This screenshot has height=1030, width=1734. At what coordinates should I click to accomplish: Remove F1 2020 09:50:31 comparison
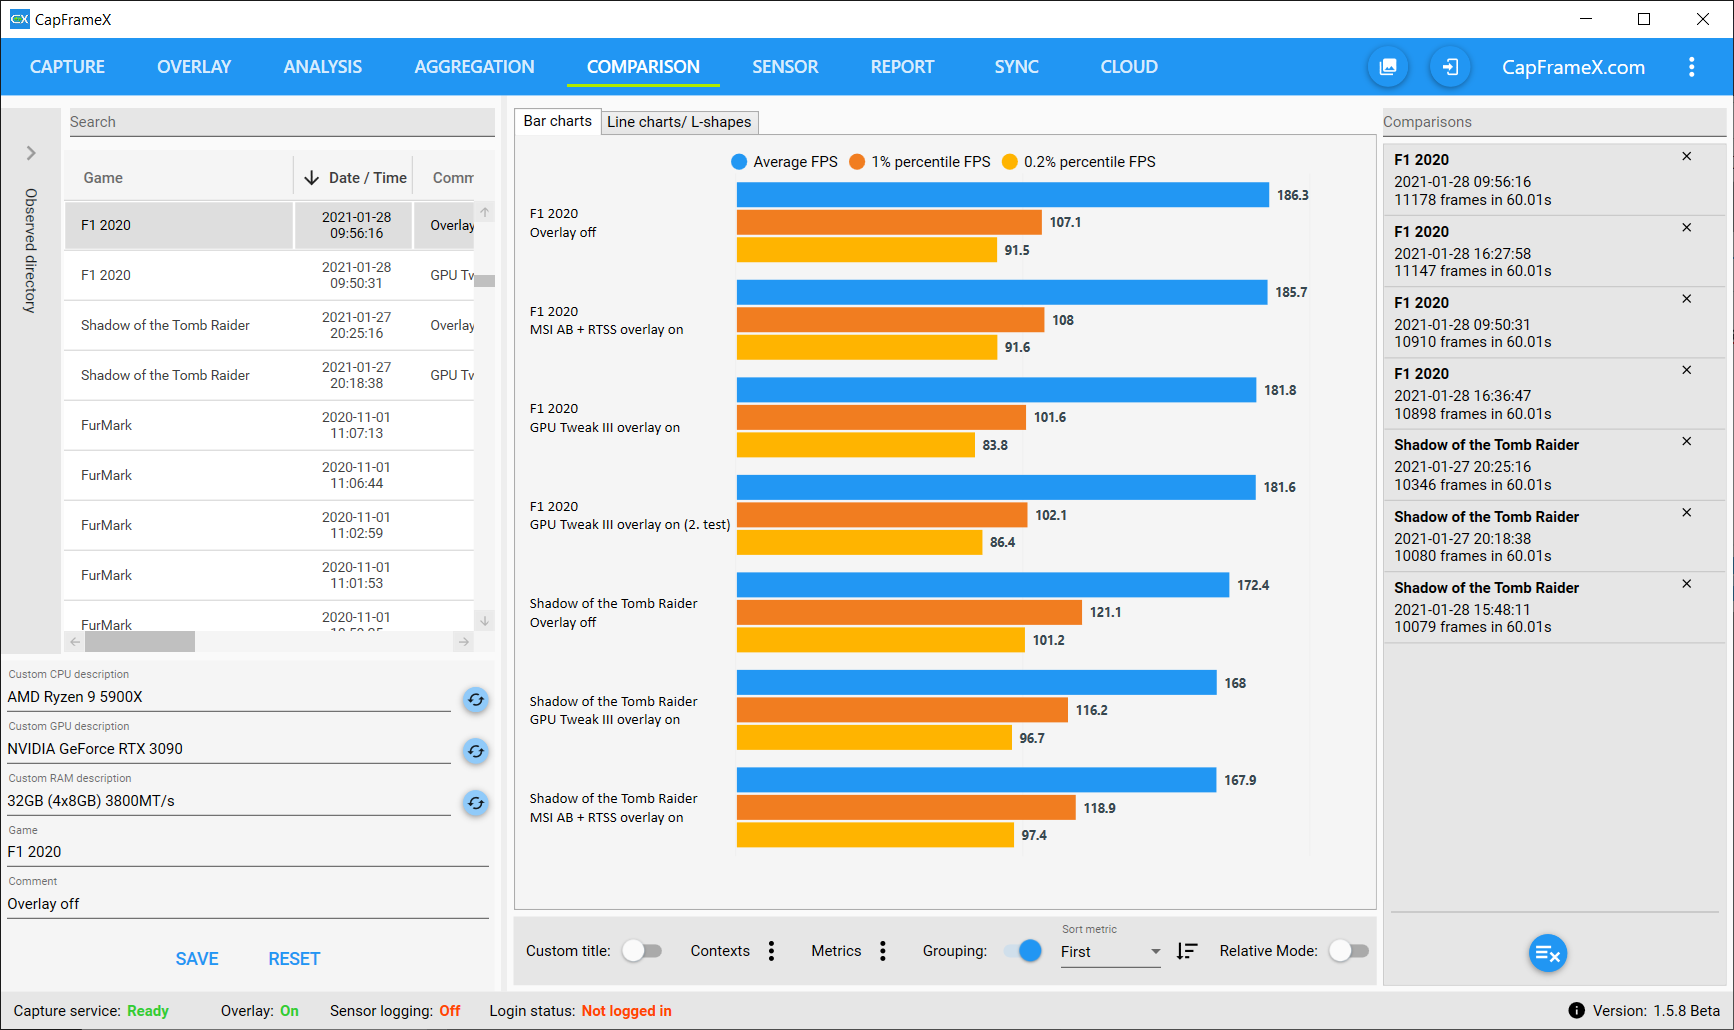click(x=1686, y=299)
